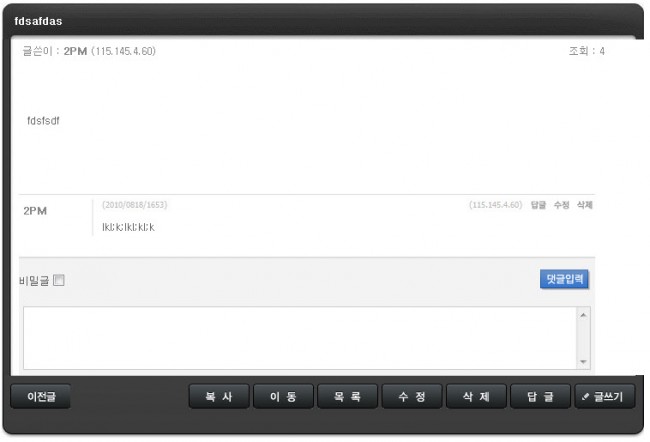
Task: Click the bottom bar 삭제 button
Action: [x=476, y=396]
